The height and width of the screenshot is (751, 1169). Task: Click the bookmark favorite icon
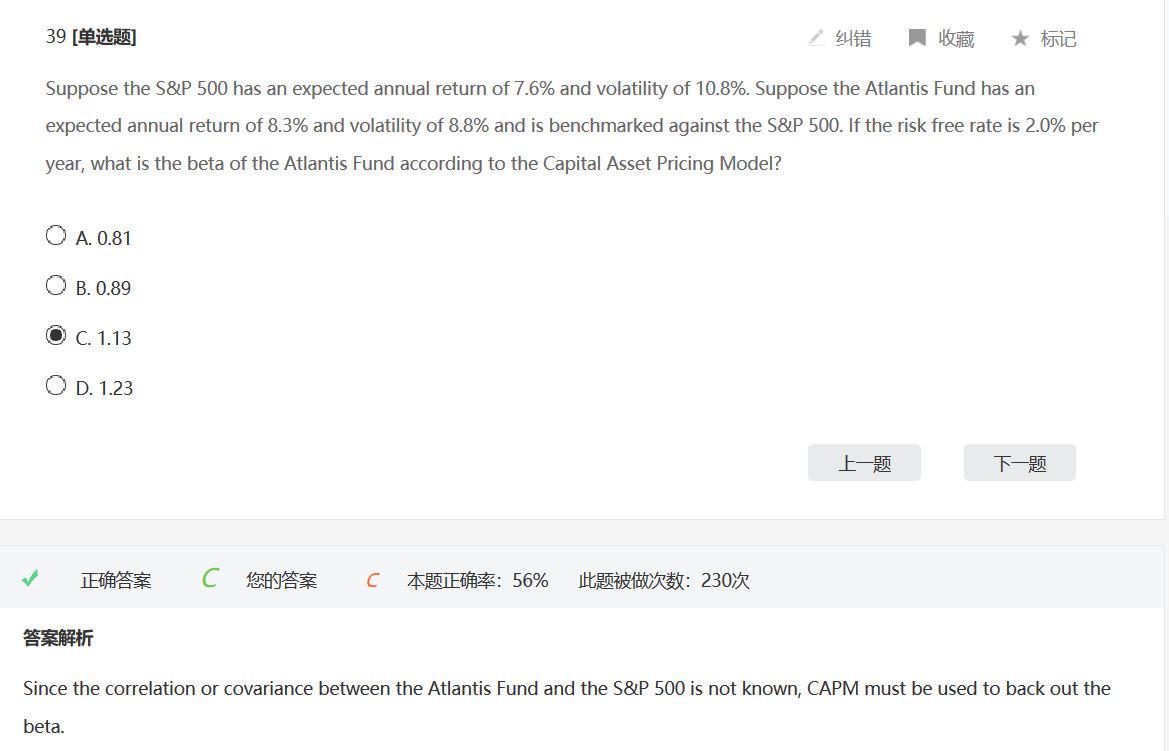click(916, 38)
